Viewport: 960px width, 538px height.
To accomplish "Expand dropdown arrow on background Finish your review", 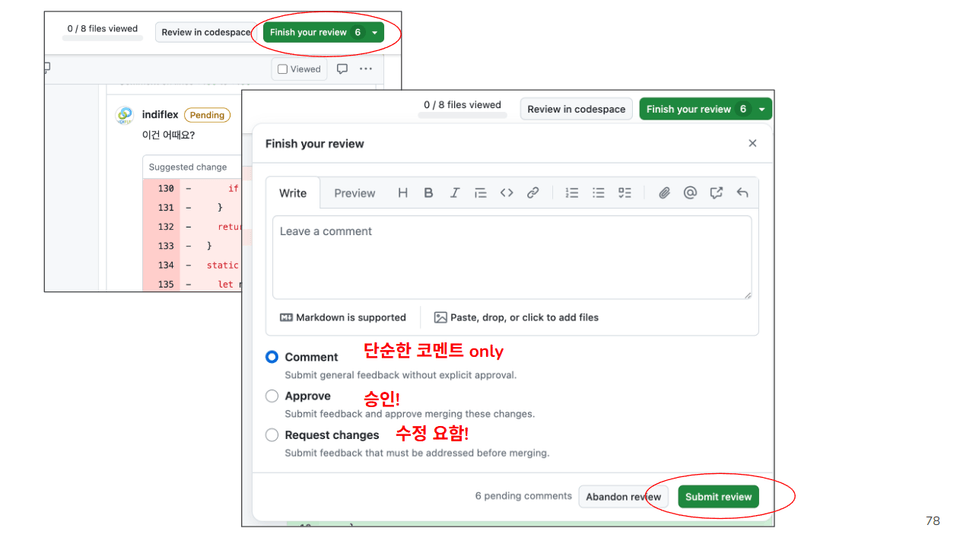I will click(375, 32).
